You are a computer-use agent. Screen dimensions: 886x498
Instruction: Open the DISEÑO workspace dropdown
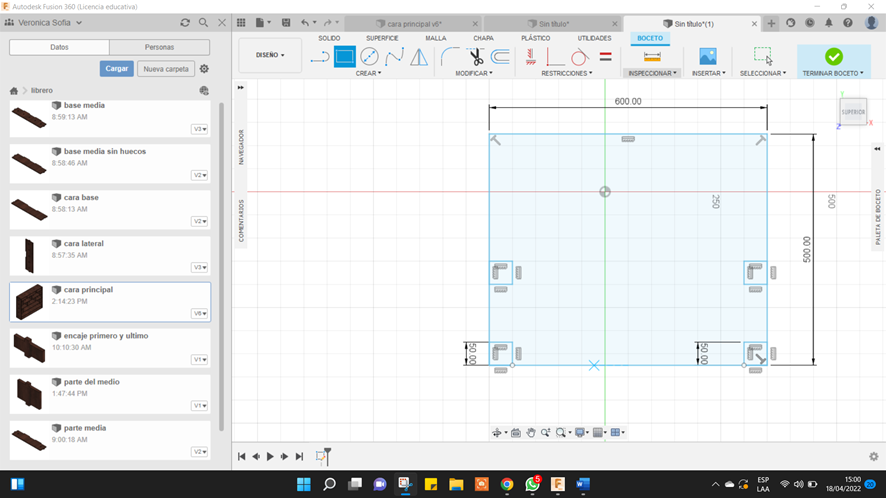(x=270, y=55)
